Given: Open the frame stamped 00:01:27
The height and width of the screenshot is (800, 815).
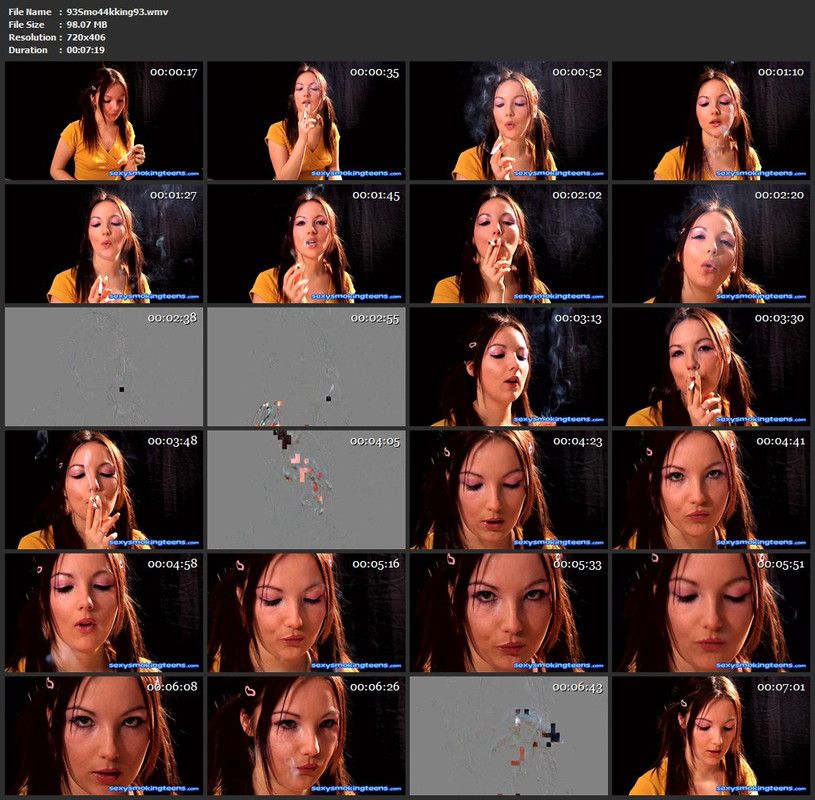Looking at the screenshot, I should (x=104, y=244).
